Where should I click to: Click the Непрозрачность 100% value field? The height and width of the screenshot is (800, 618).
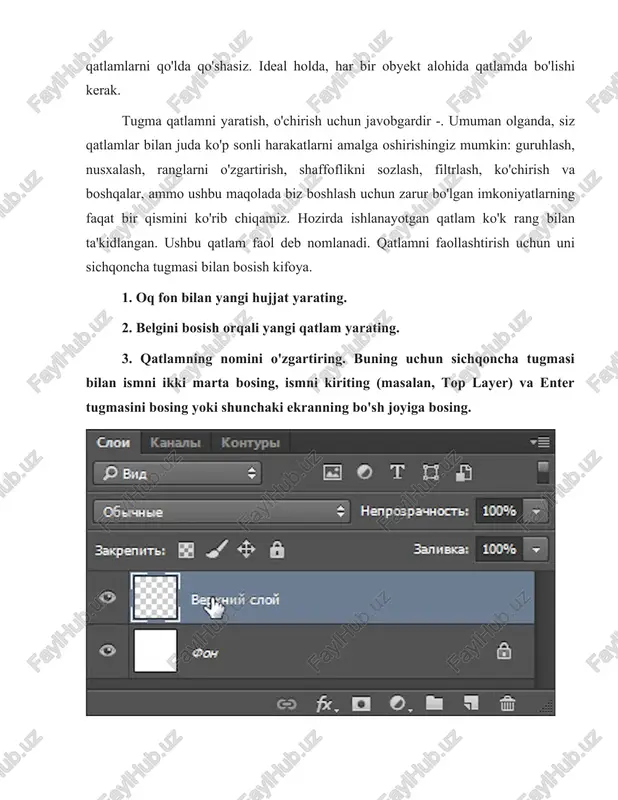click(x=499, y=511)
